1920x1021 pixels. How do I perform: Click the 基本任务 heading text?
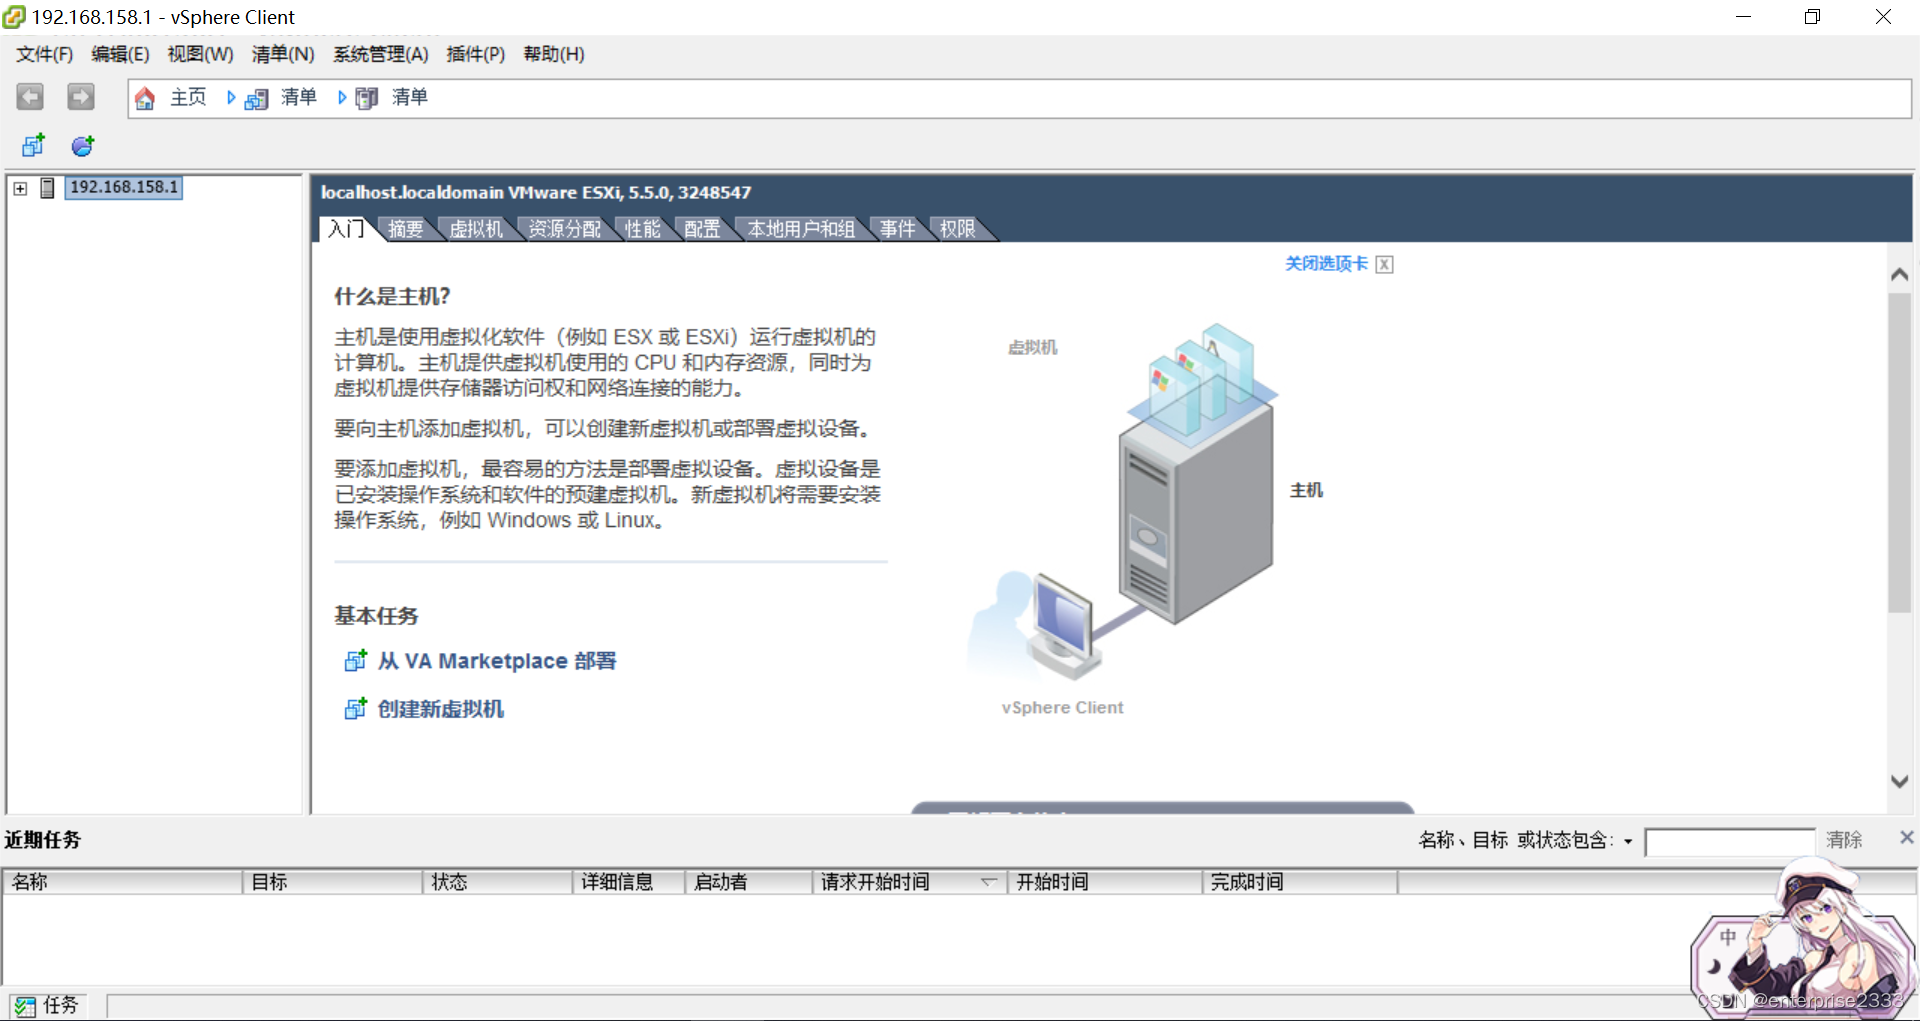pos(376,615)
